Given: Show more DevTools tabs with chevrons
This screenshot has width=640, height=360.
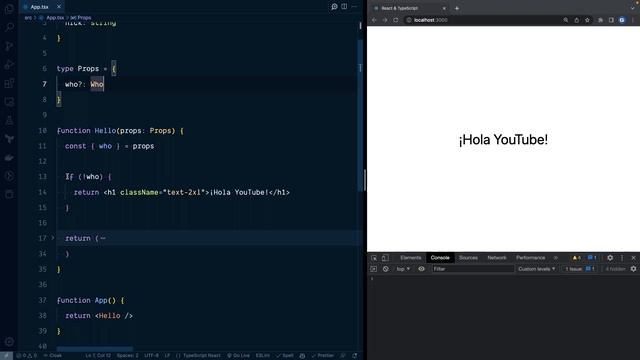Looking at the screenshot, I should pyautogui.click(x=556, y=258).
